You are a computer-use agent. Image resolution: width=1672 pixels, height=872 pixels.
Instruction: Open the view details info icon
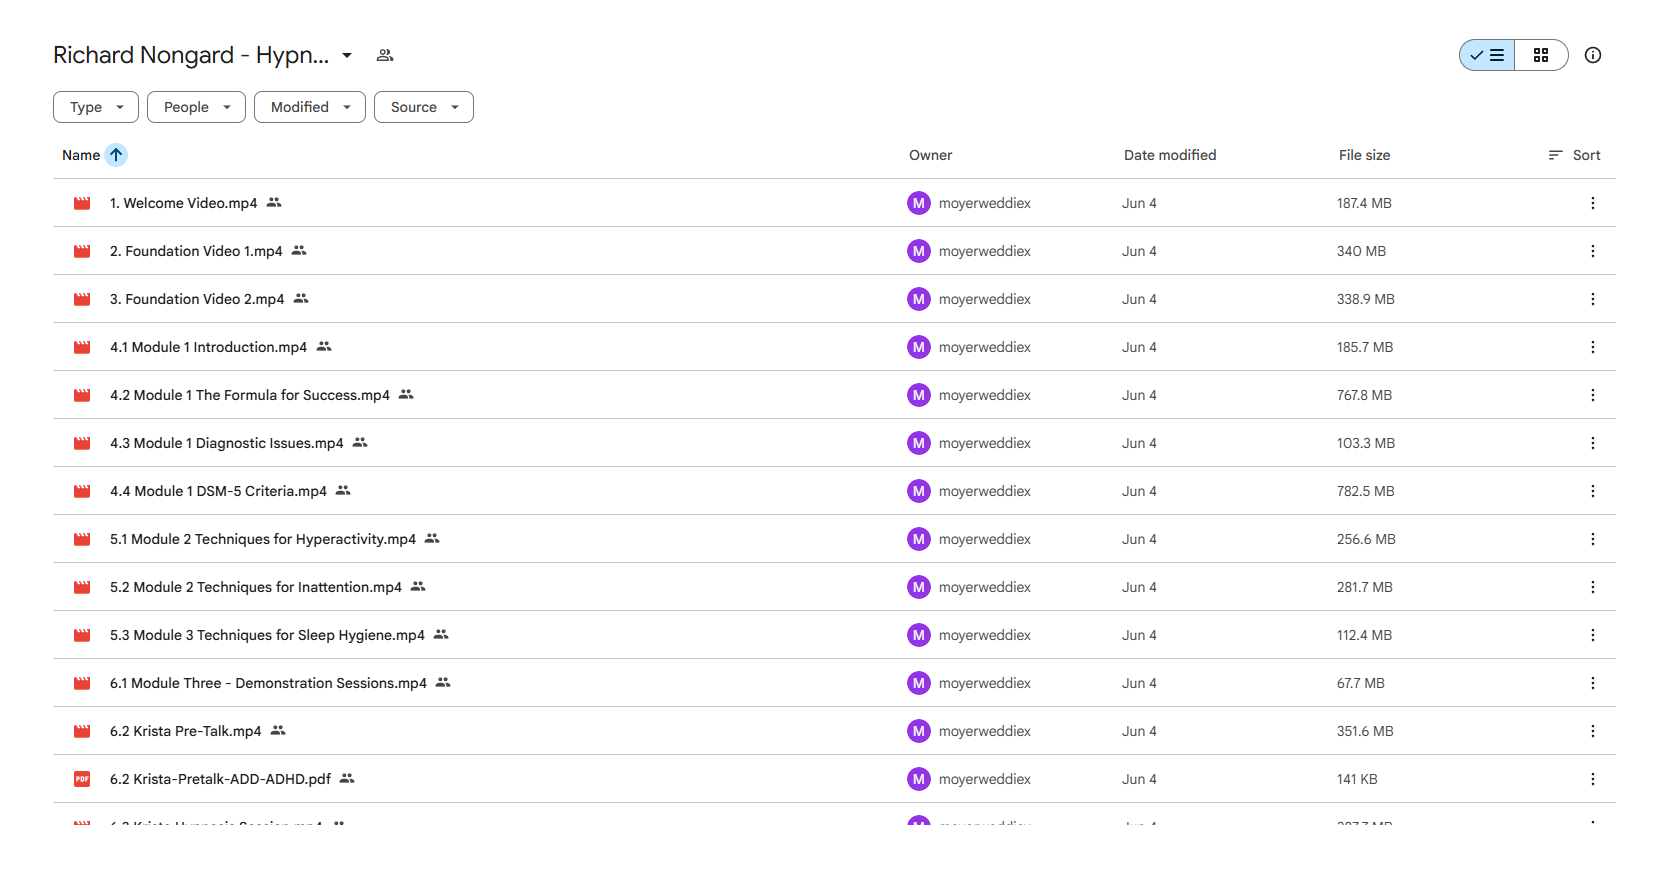pos(1593,55)
